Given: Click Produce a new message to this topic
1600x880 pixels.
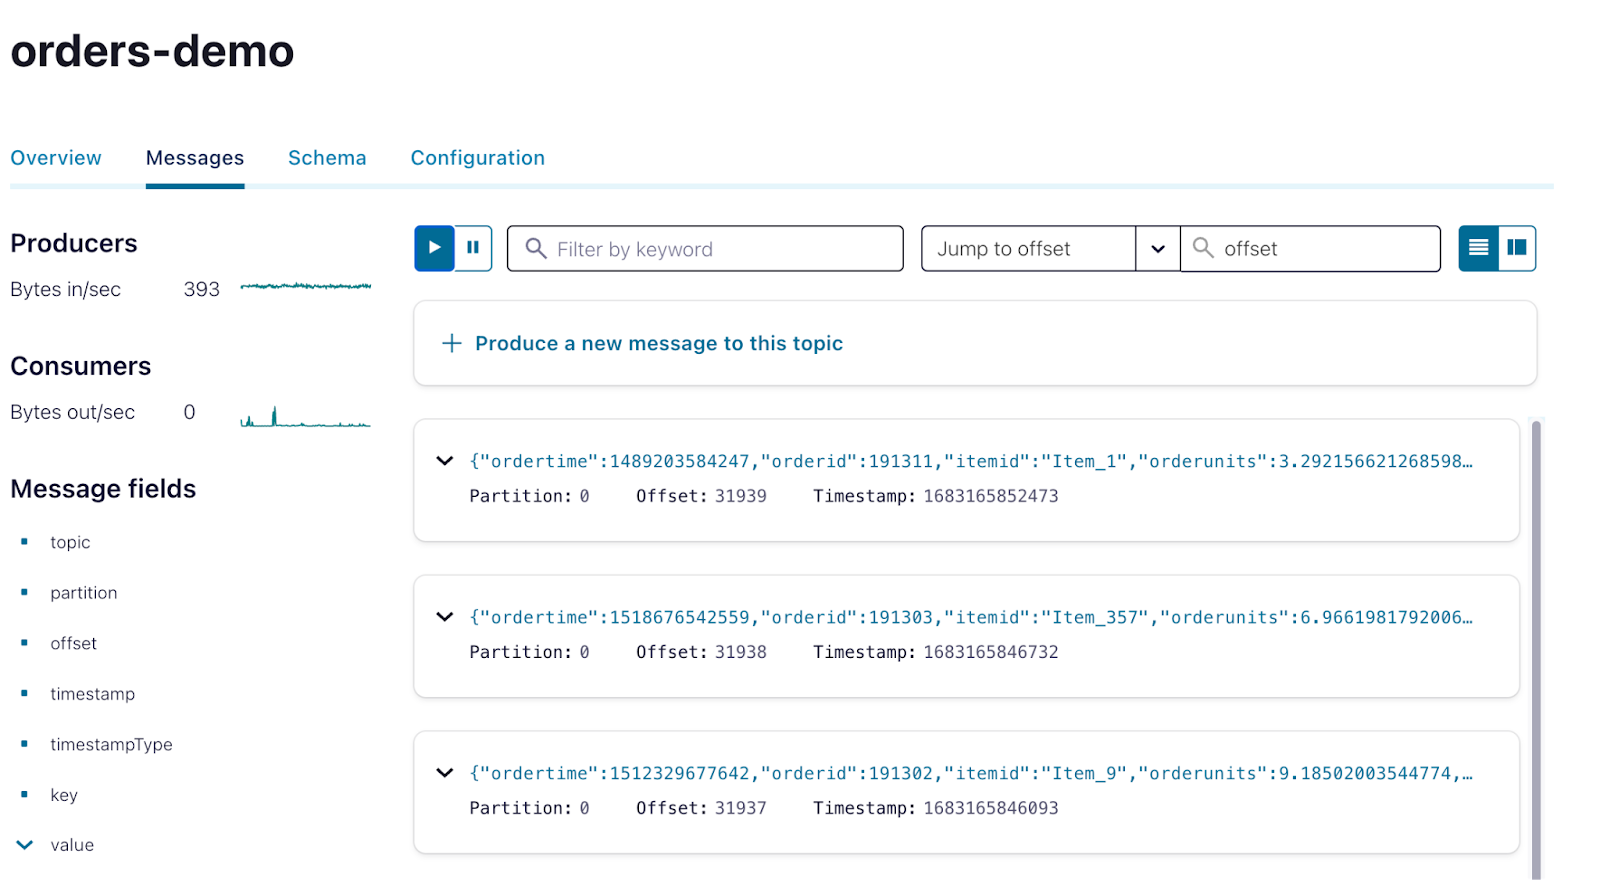Looking at the screenshot, I should point(659,343).
